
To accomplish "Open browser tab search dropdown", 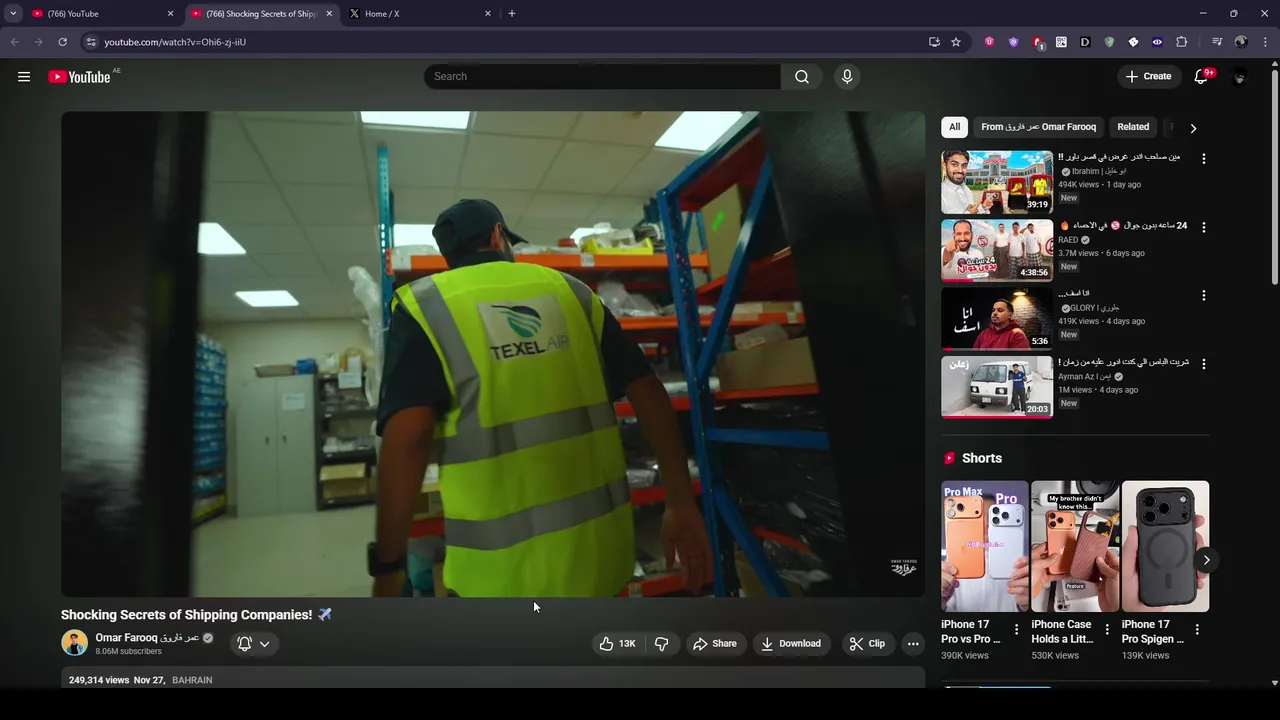I will pos(13,14).
